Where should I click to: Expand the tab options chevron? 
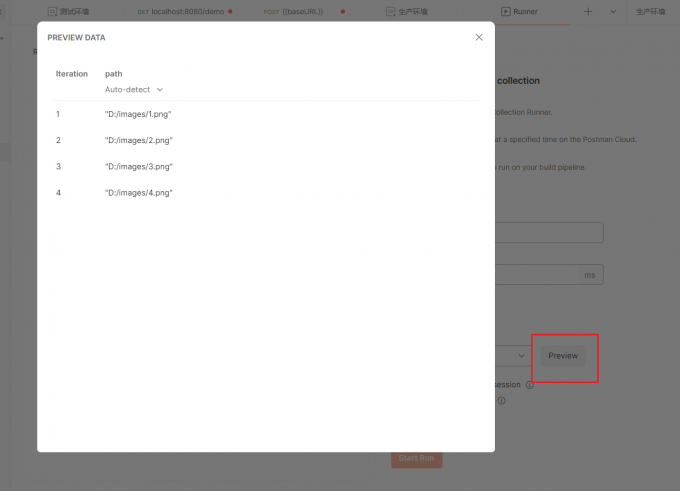(613, 12)
